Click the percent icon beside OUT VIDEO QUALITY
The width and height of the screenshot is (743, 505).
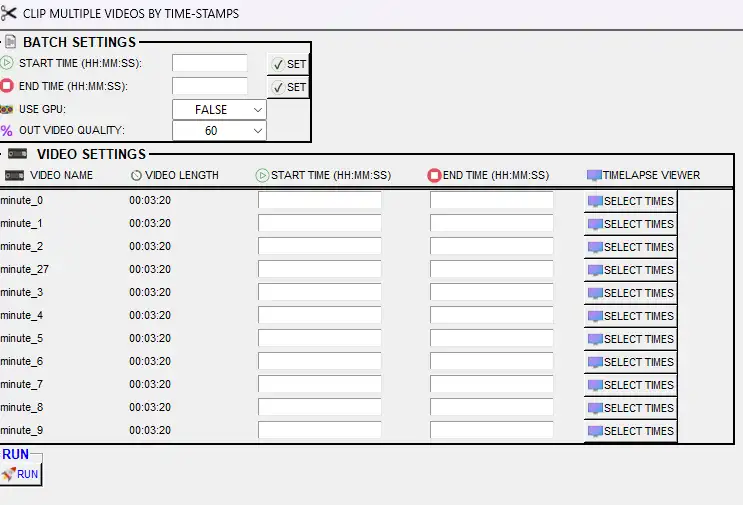pos(7,130)
